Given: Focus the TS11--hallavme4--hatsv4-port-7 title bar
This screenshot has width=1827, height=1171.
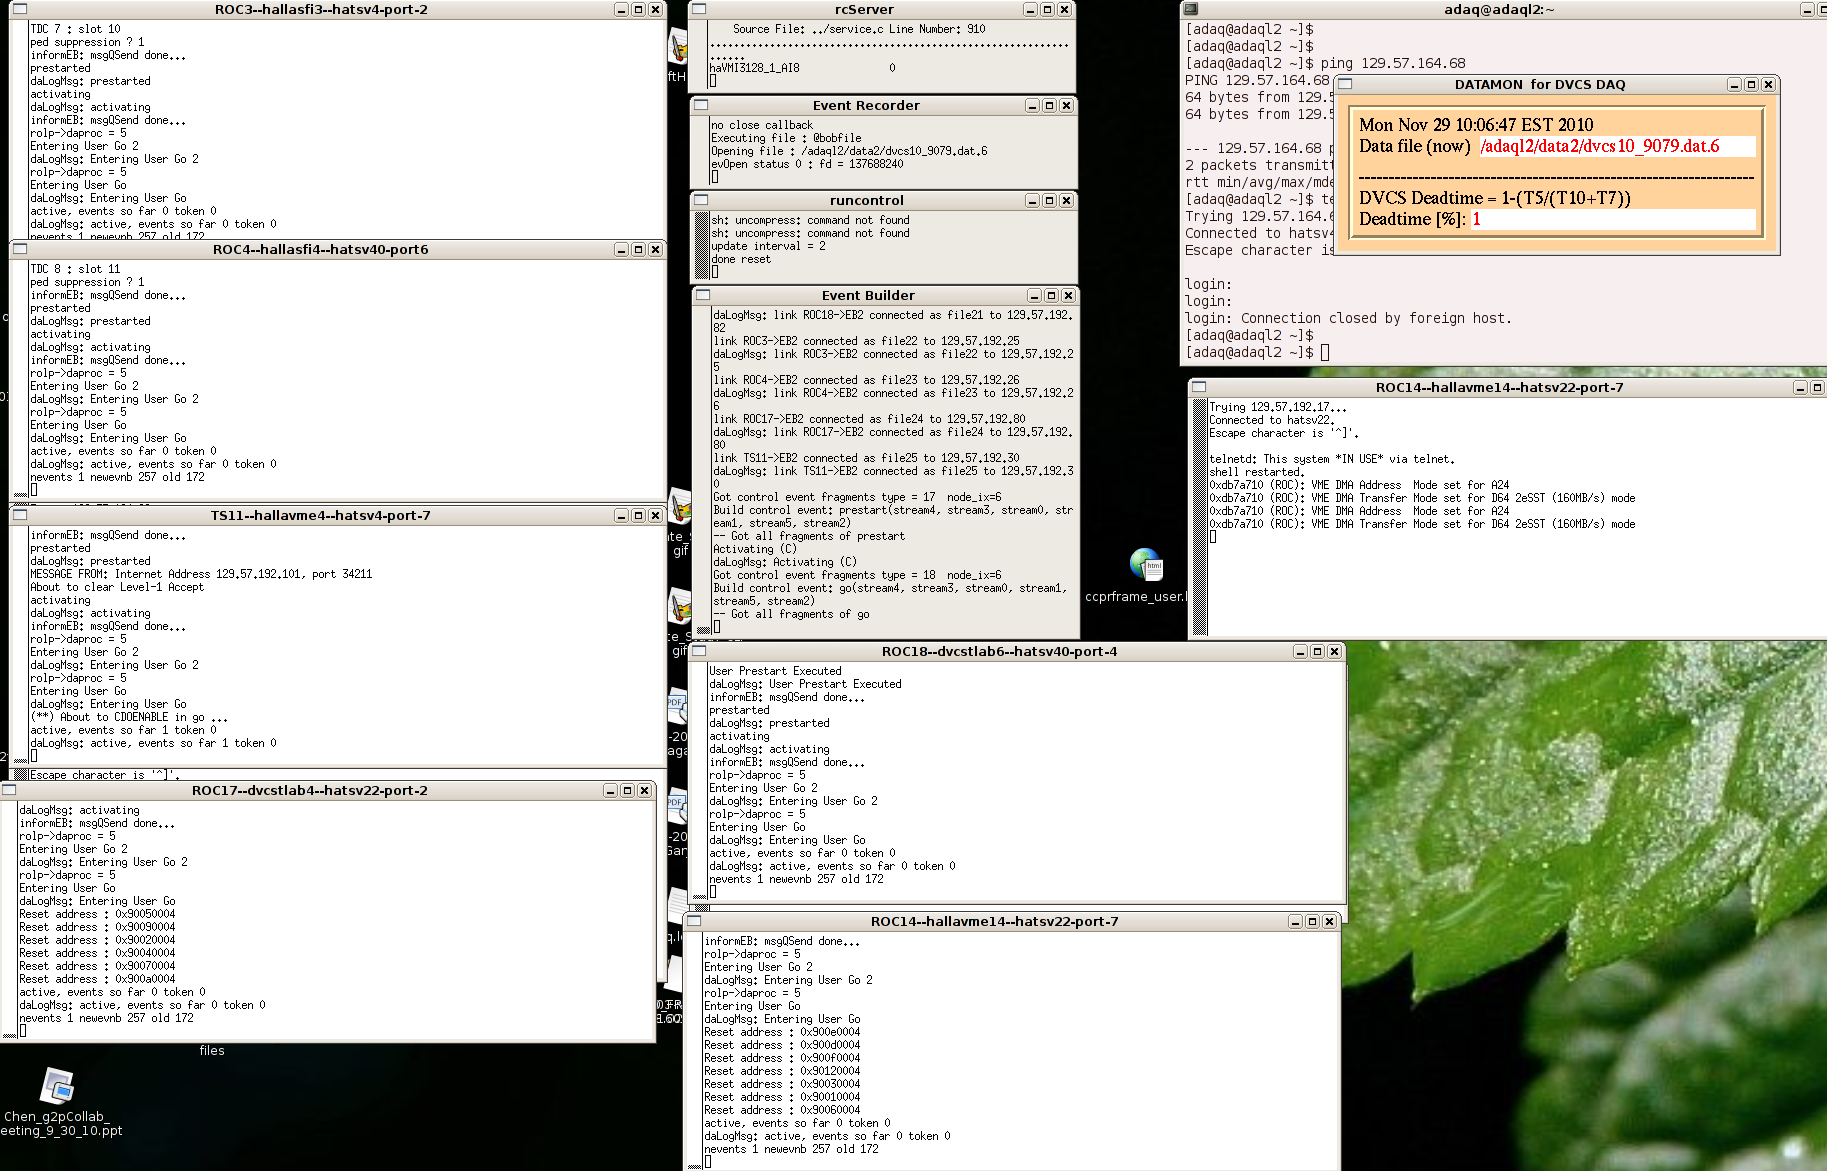Looking at the screenshot, I should tap(320, 515).
